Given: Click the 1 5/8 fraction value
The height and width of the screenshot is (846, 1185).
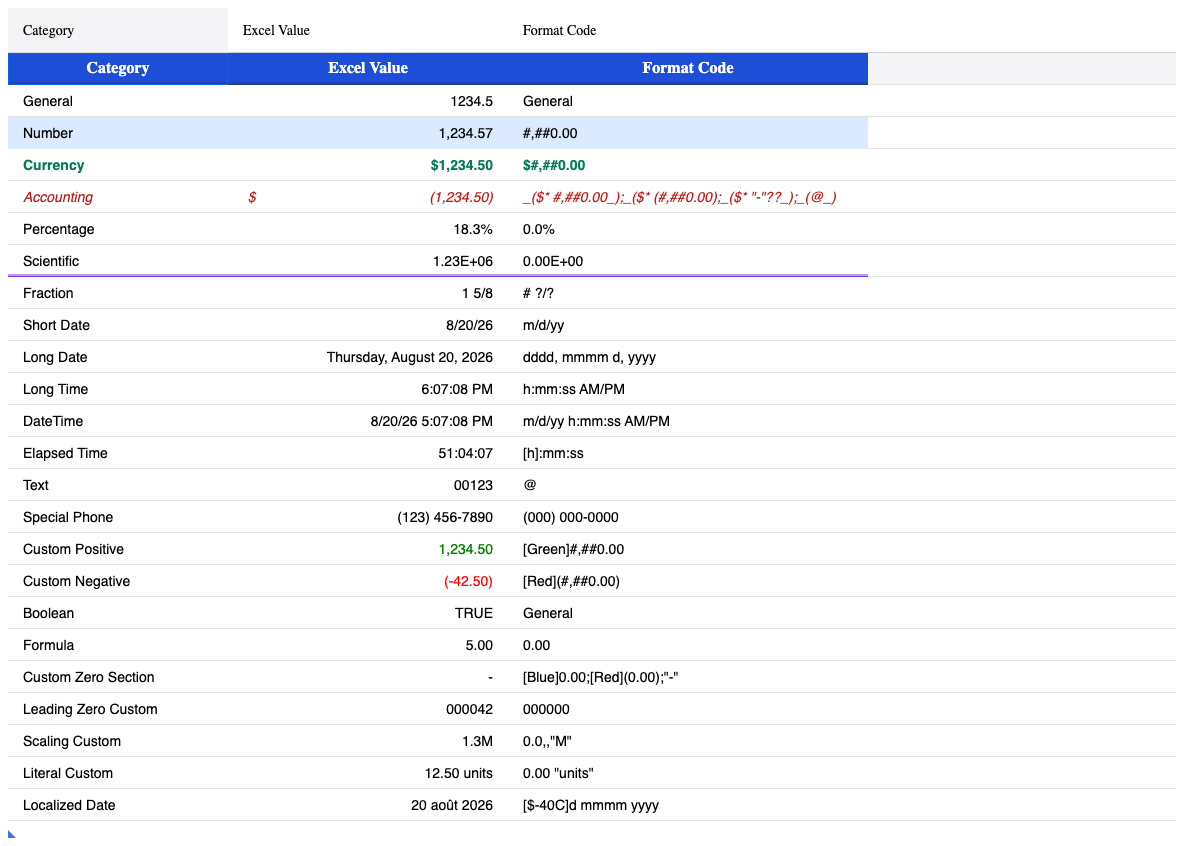Looking at the screenshot, I should tap(367, 293).
